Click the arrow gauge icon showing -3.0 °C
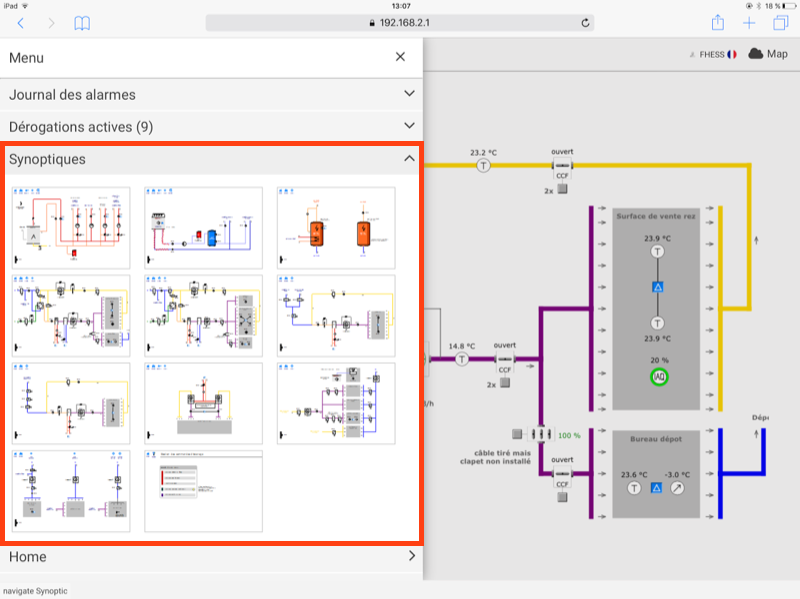This screenshot has width=800, height=599. [x=677, y=488]
